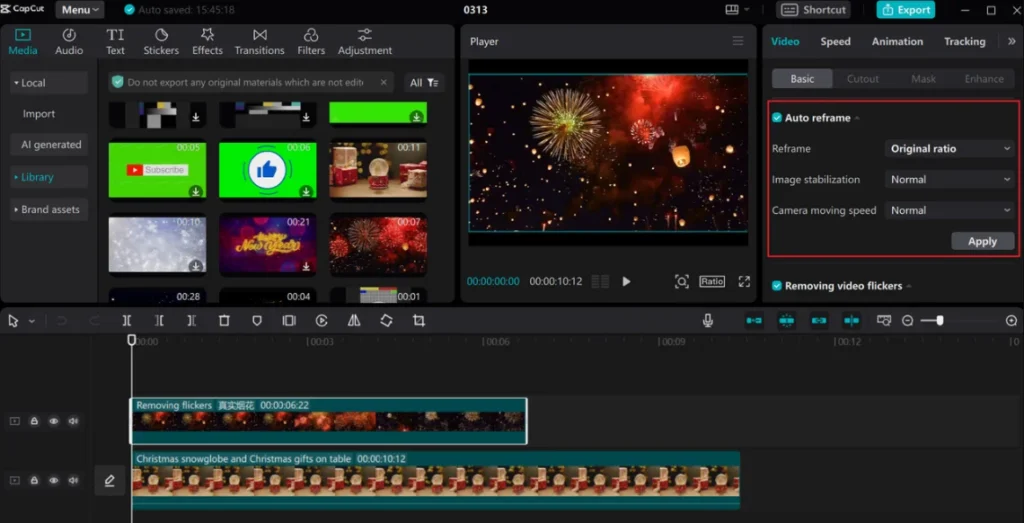The image size is (1024, 523).
Task: Open the Effects panel
Action: click(207, 41)
